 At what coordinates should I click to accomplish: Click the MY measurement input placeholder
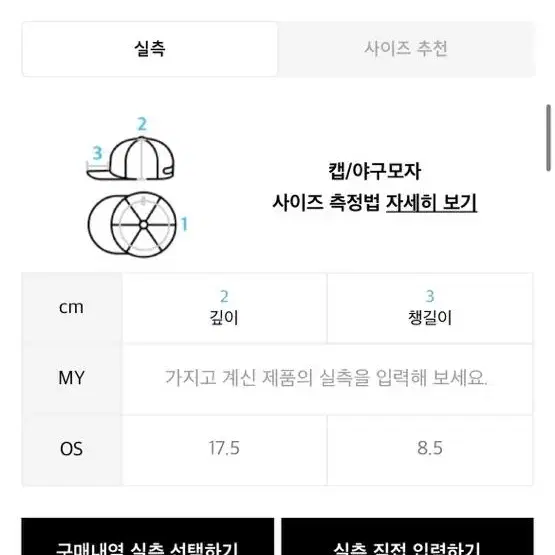326,378
